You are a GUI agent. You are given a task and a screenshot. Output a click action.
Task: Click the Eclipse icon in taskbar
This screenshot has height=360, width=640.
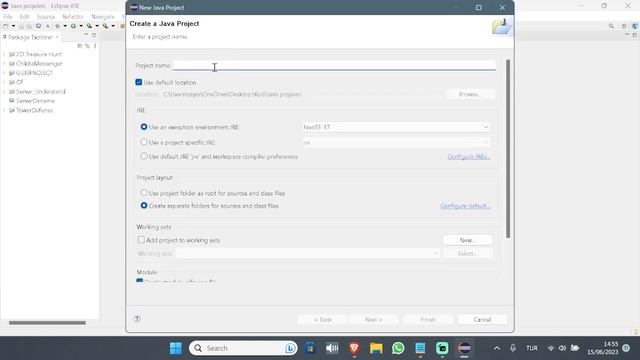pyautogui.click(x=464, y=348)
